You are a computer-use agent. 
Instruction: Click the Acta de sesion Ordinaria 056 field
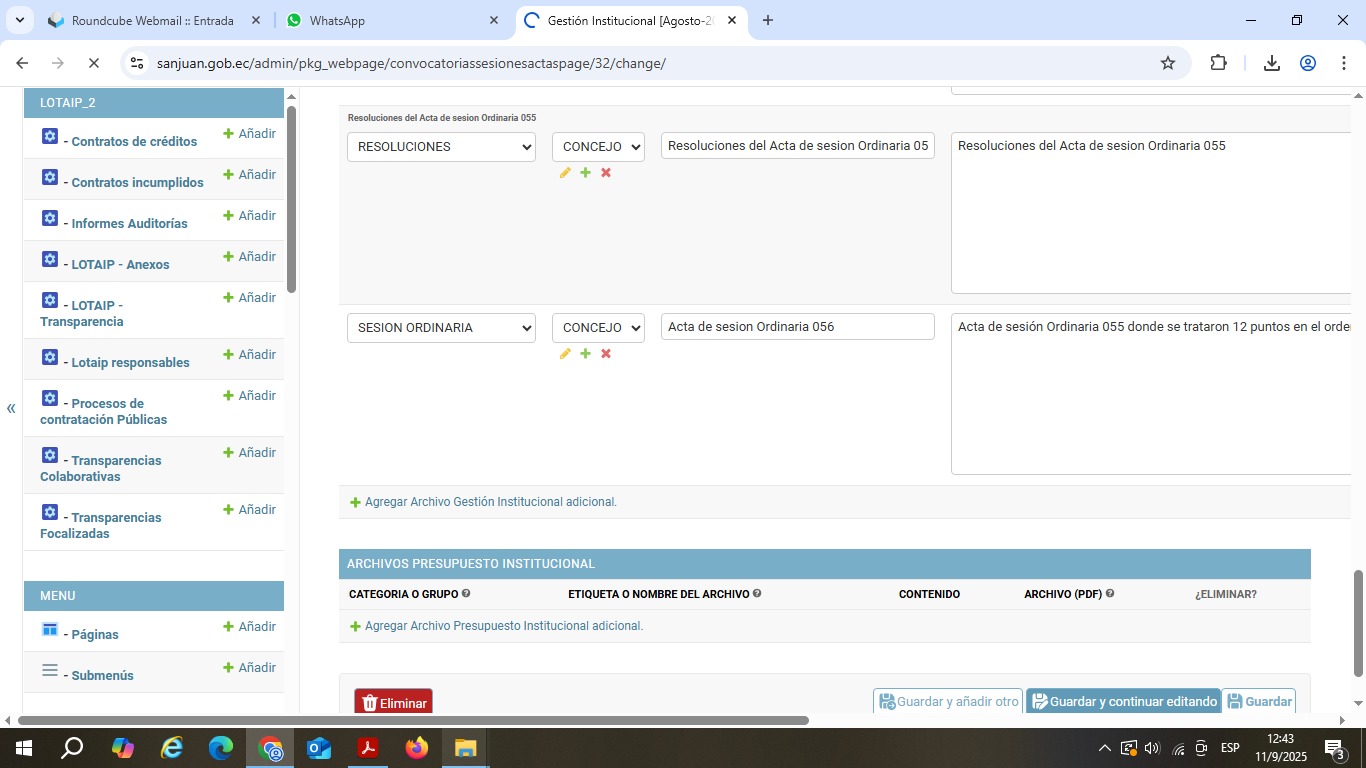797,327
